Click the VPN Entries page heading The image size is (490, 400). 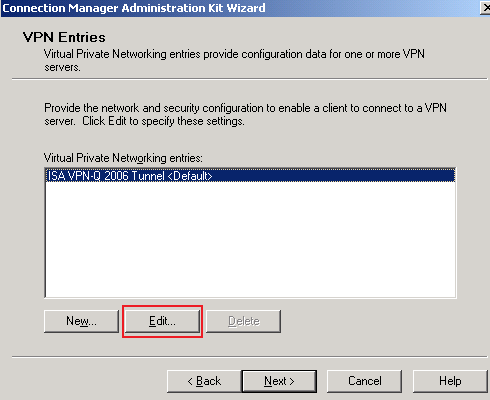(x=64, y=37)
